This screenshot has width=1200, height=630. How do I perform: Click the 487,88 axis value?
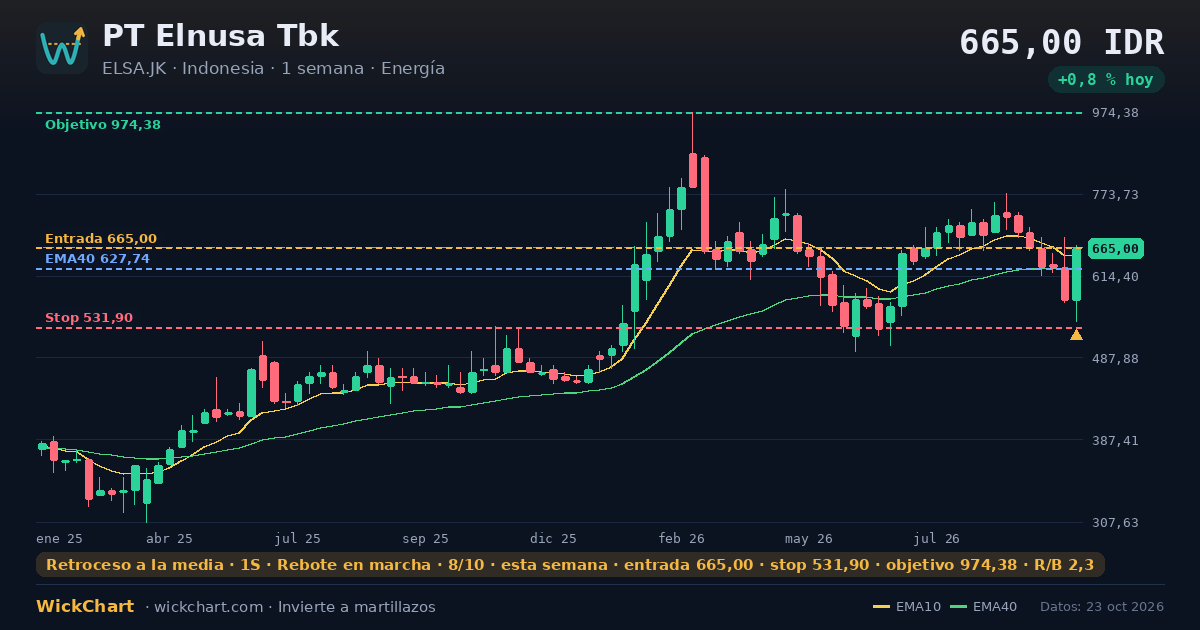[x=1114, y=358]
